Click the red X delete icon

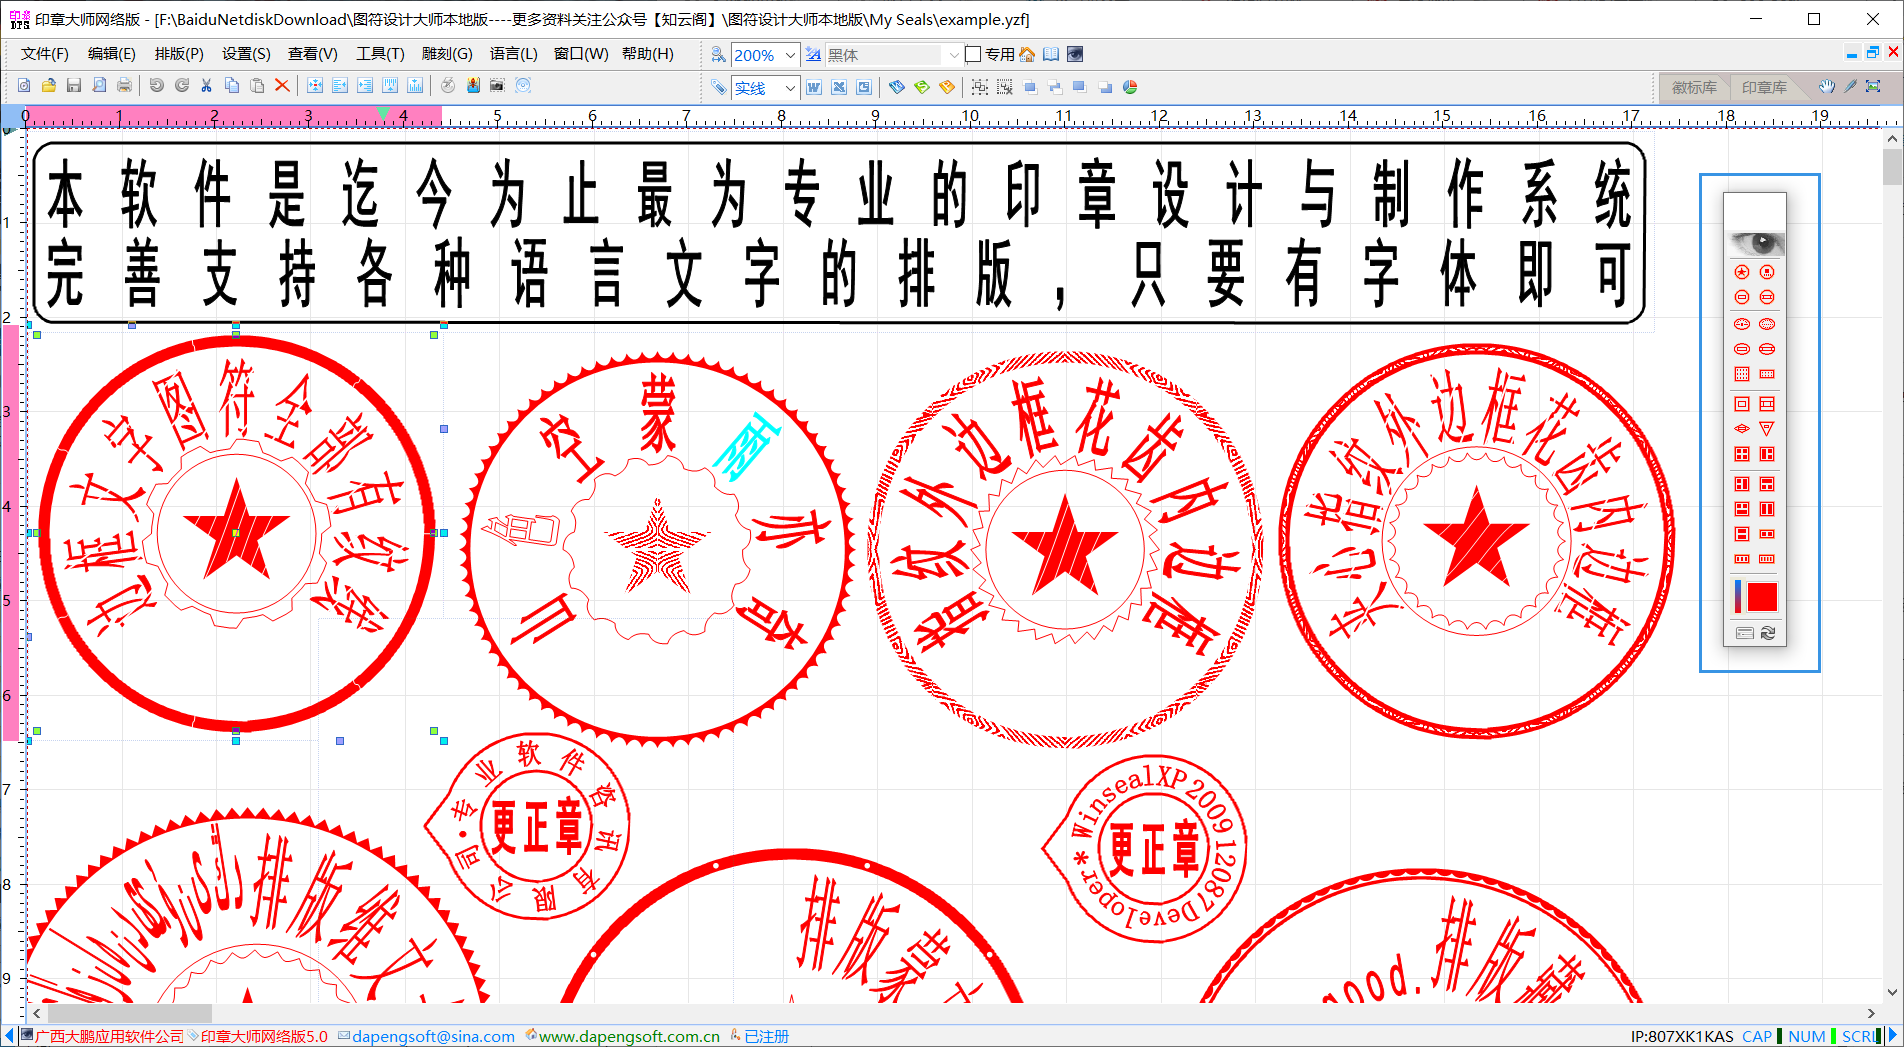[x=282, y=86]
